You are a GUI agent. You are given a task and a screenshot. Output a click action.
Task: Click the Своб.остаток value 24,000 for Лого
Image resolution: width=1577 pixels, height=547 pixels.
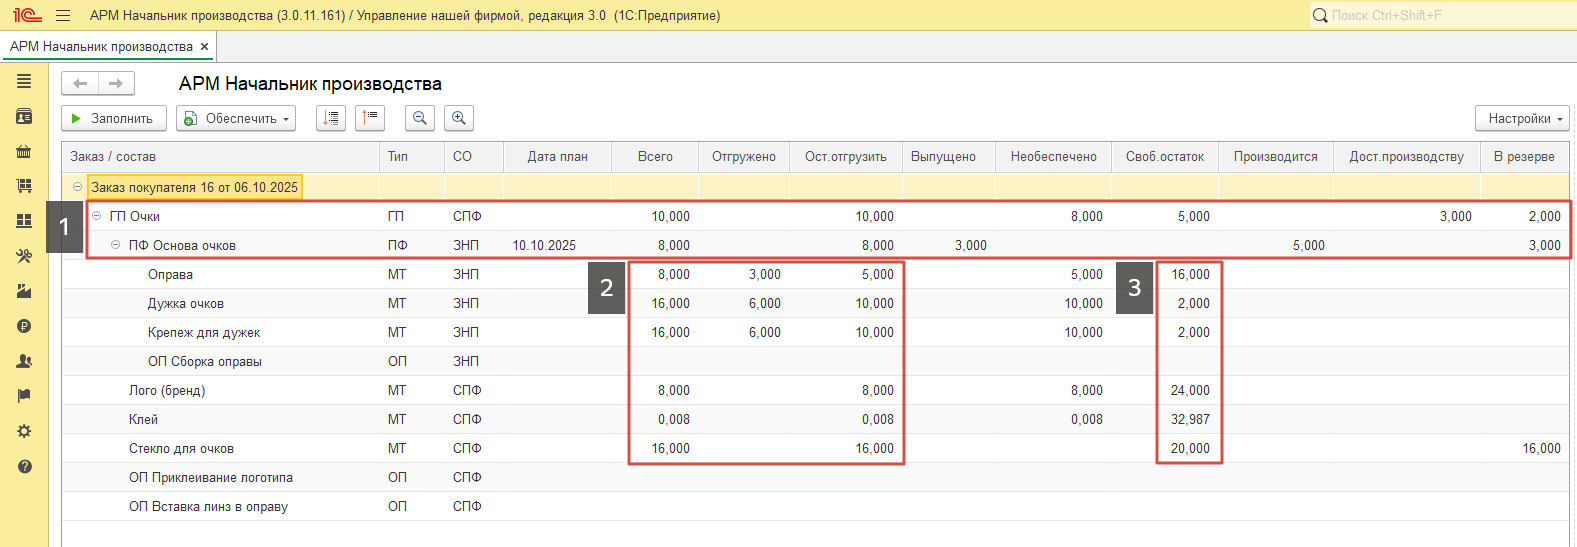(1190, 390)
